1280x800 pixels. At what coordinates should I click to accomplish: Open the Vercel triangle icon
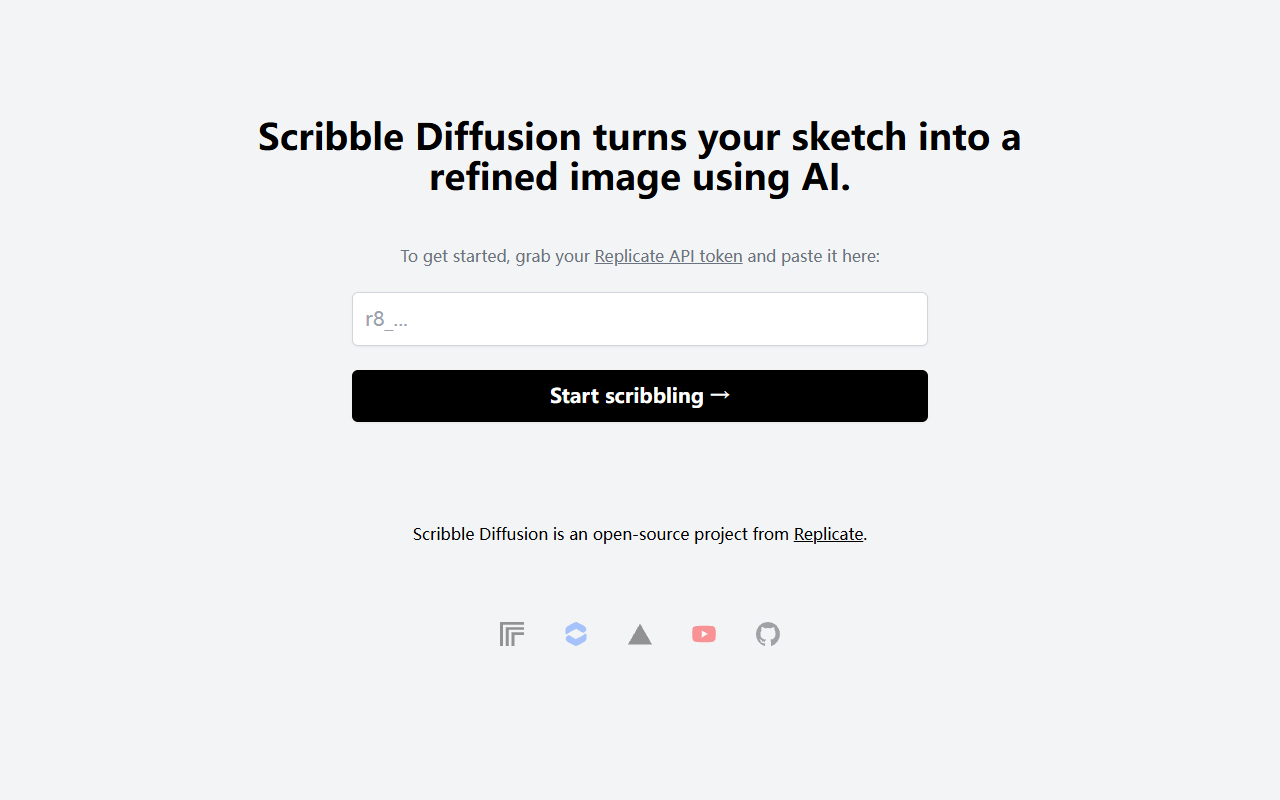pos(640,634)
